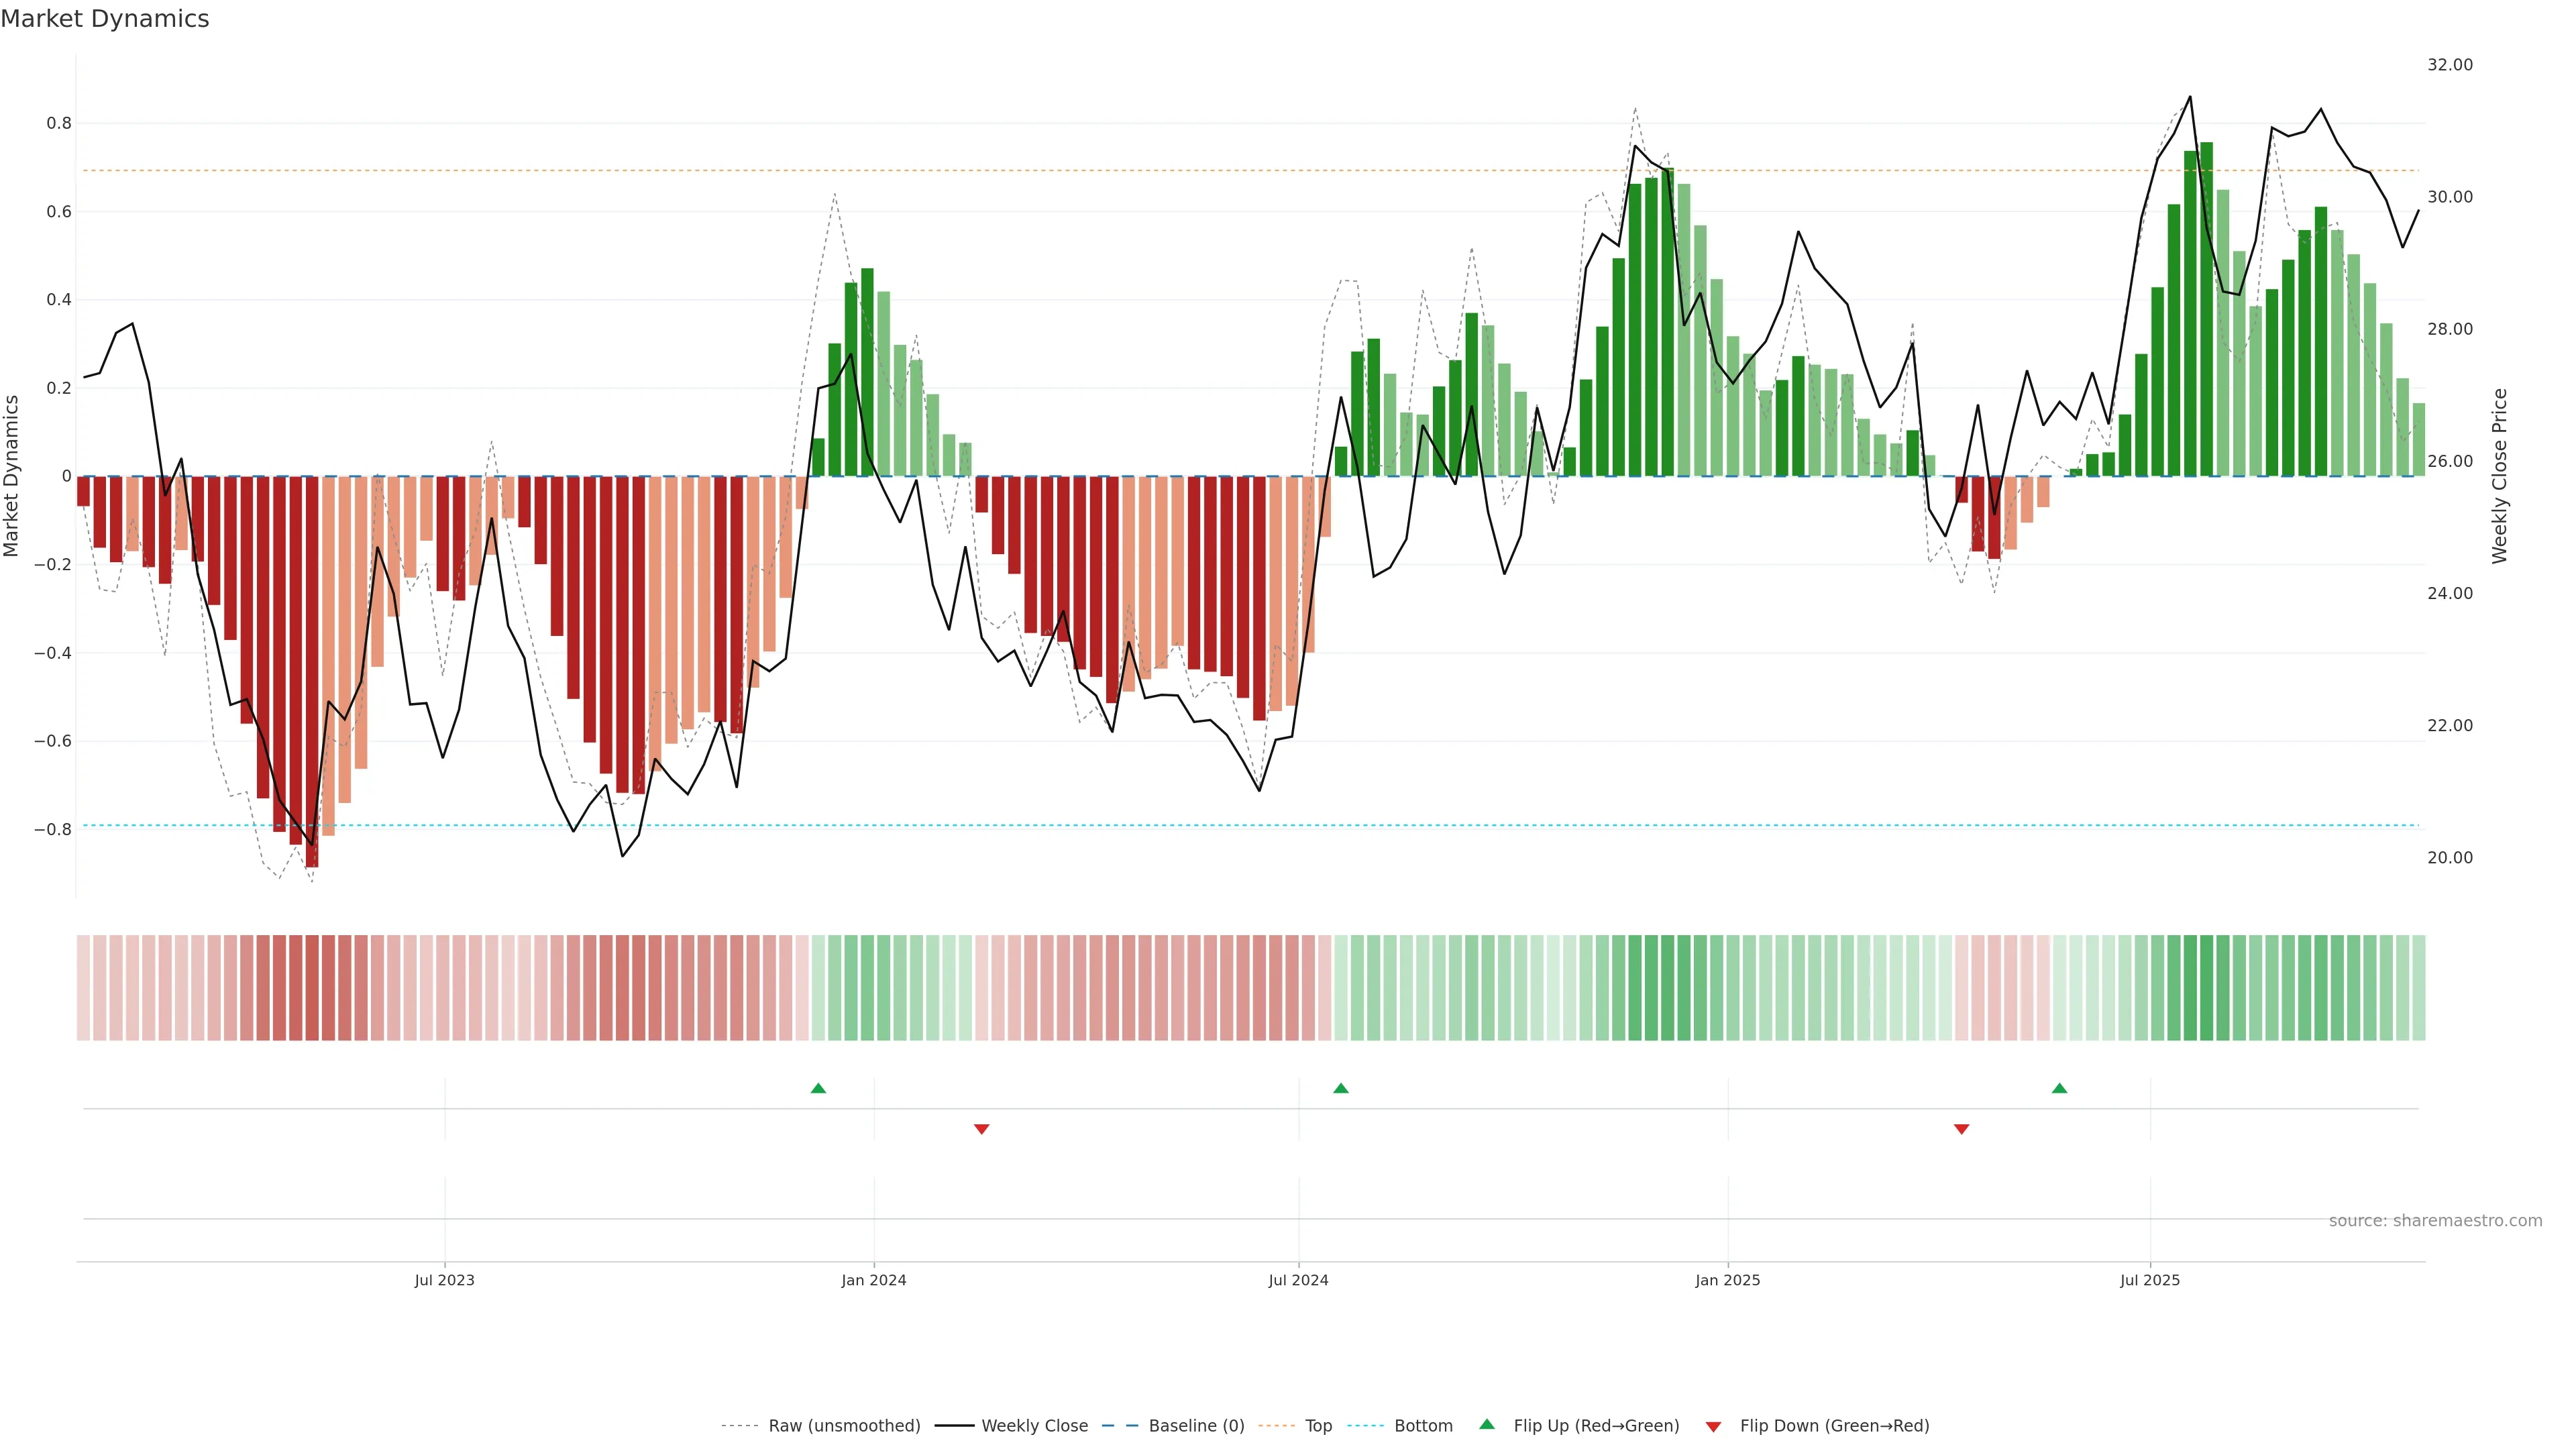Toggle the Weekly Close legend entry

[x=1034, y=1426]
